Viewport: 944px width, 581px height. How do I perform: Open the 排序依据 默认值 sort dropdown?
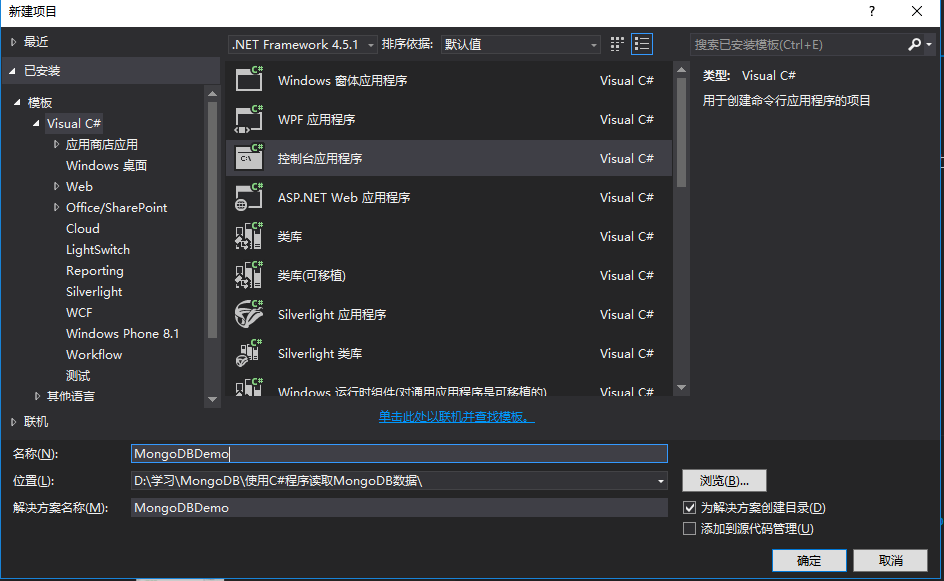tap(521, 45)
